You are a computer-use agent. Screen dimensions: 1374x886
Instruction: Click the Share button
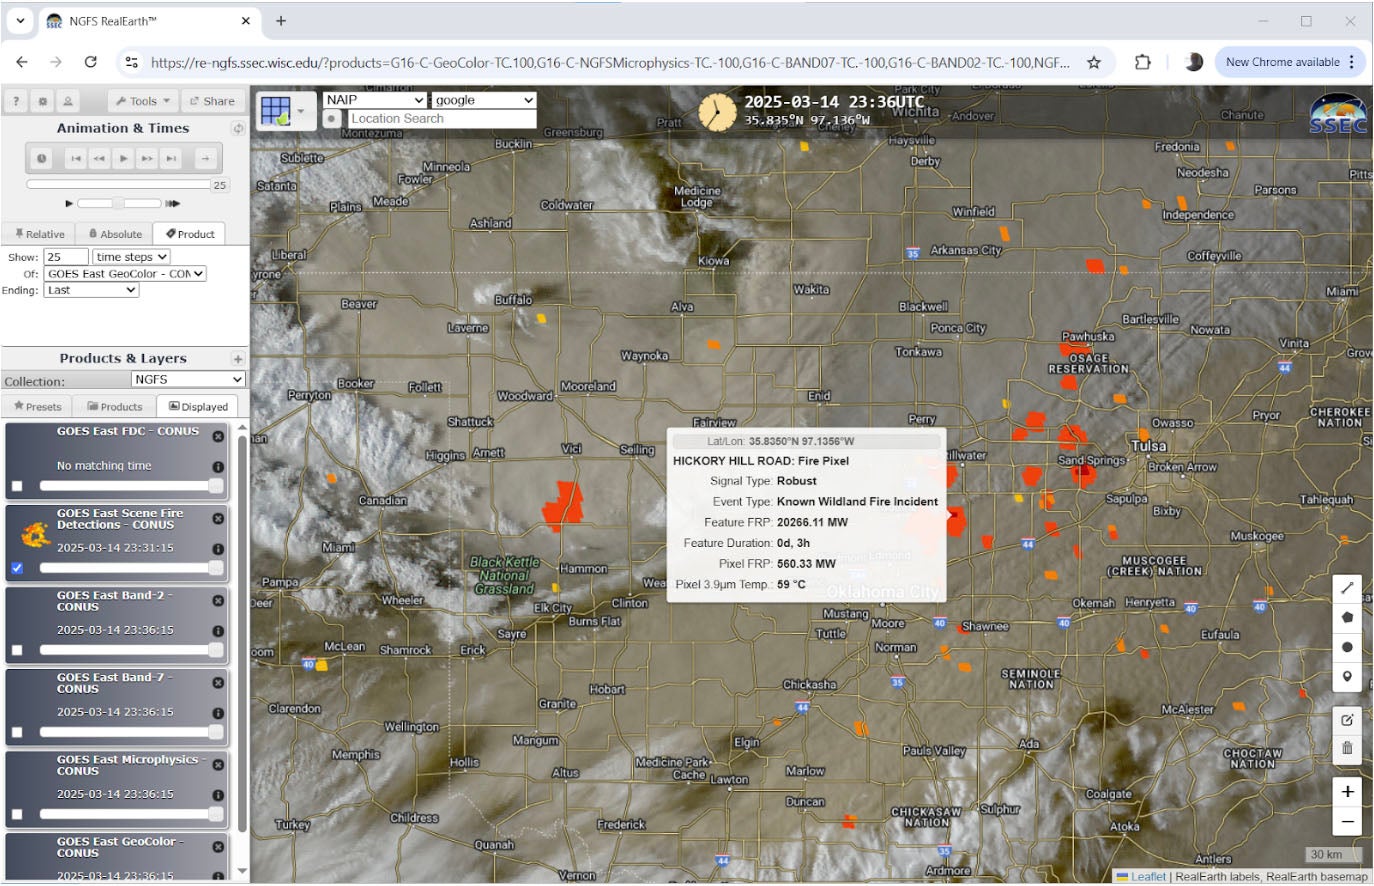[x=212, y=101]
